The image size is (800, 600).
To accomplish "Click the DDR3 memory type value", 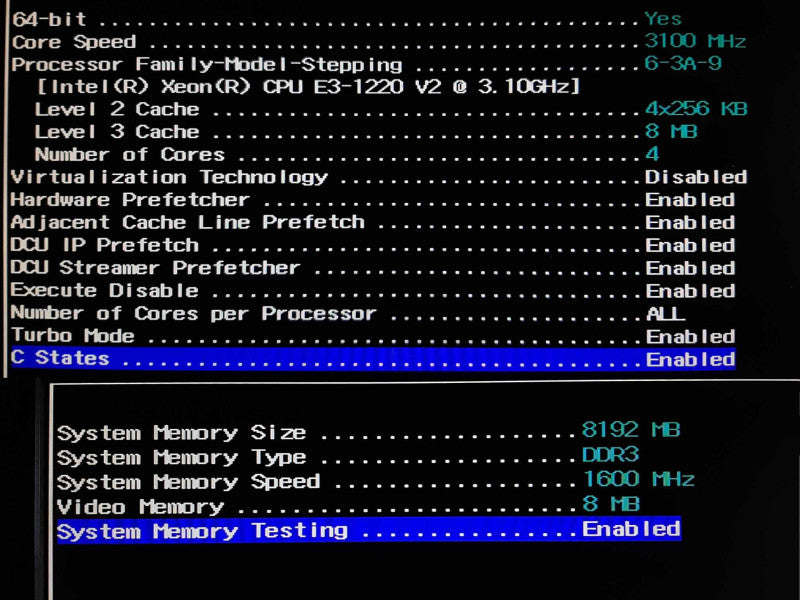I will (610, 454).
